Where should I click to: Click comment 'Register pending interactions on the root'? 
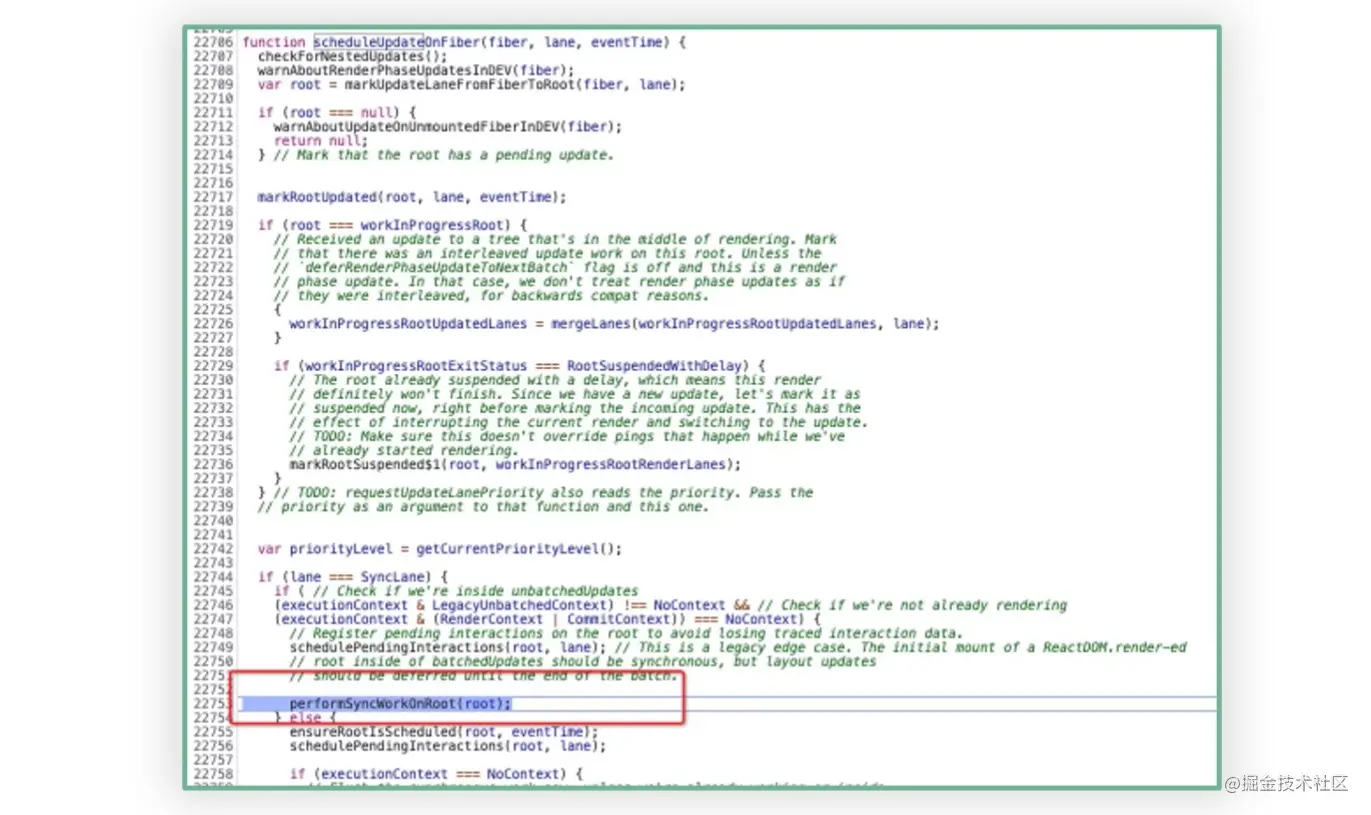[626, 633]
